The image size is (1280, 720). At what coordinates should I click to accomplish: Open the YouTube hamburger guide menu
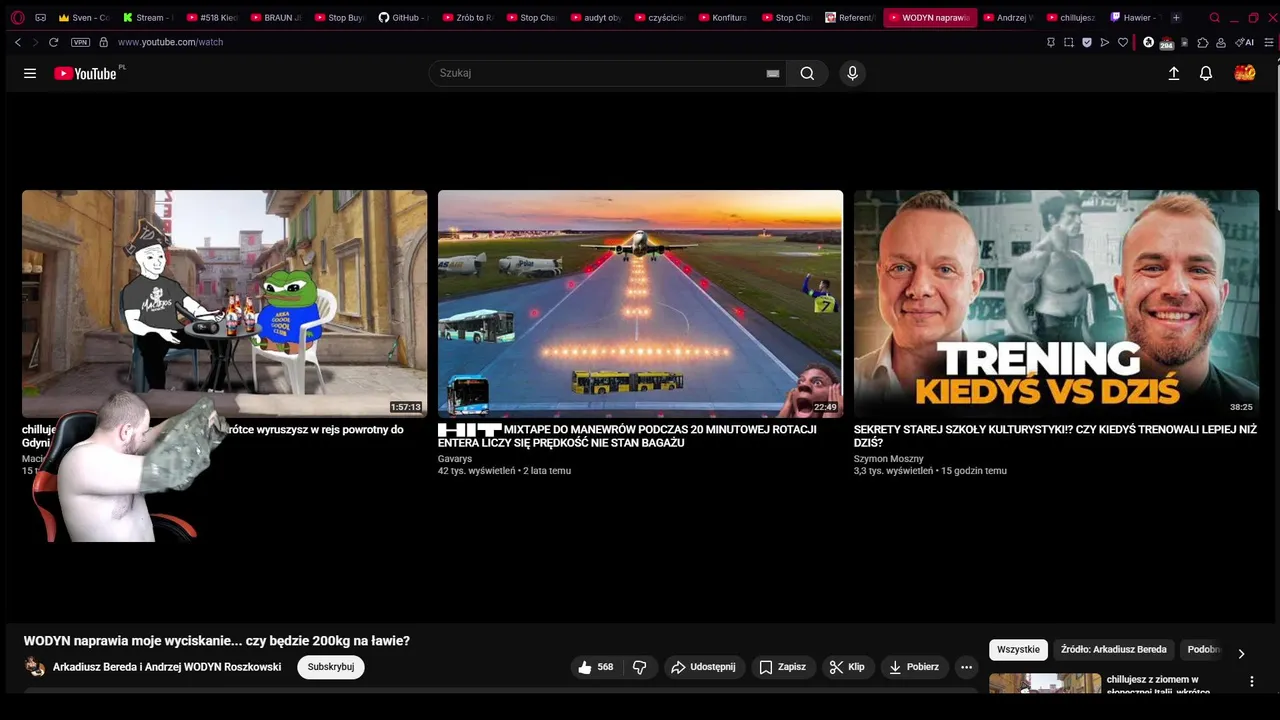coord(30,73)
